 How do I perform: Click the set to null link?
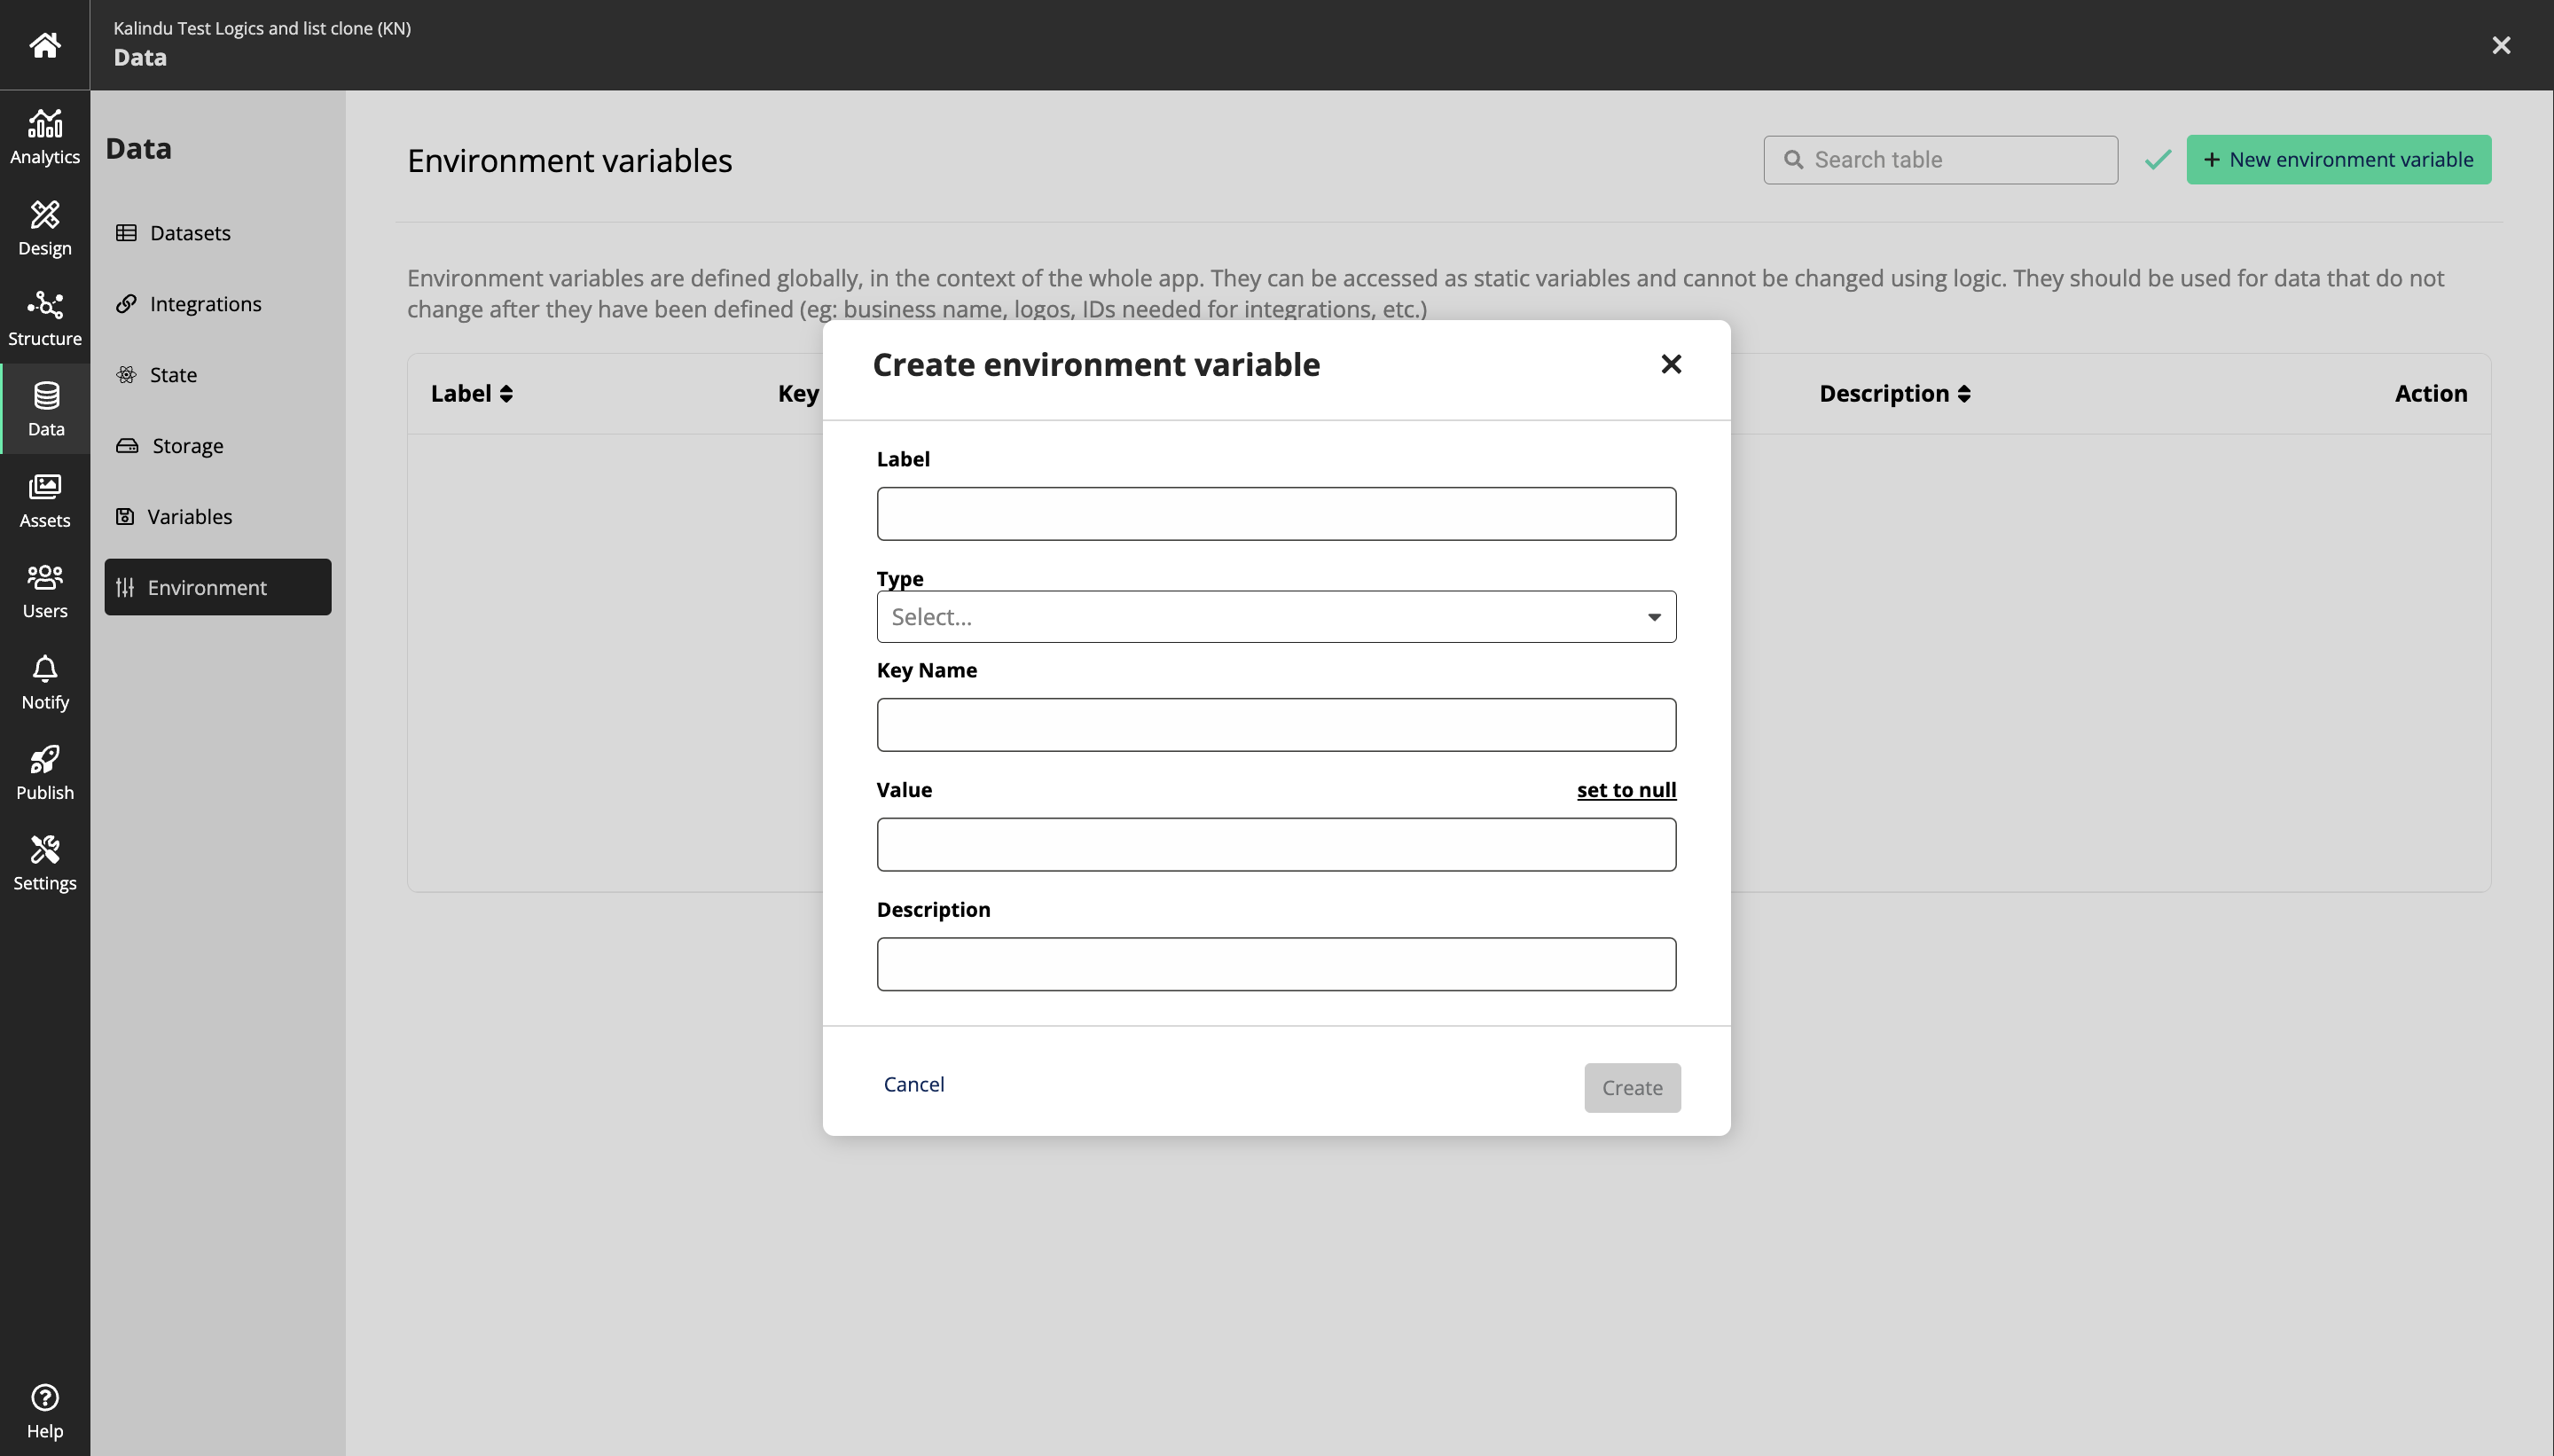[x=1626, y=790]
